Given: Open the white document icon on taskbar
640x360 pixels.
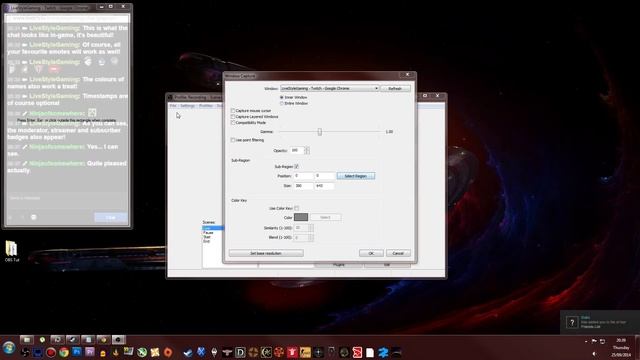Looking at the screenshot, I should pos(370,352).
